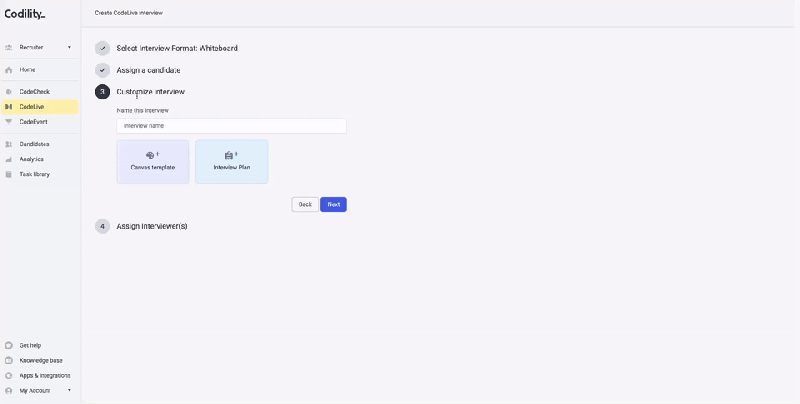Reopen Assign a candidate step
The height and width of the screenshot is (404, 800).
[x=148, y=70]
